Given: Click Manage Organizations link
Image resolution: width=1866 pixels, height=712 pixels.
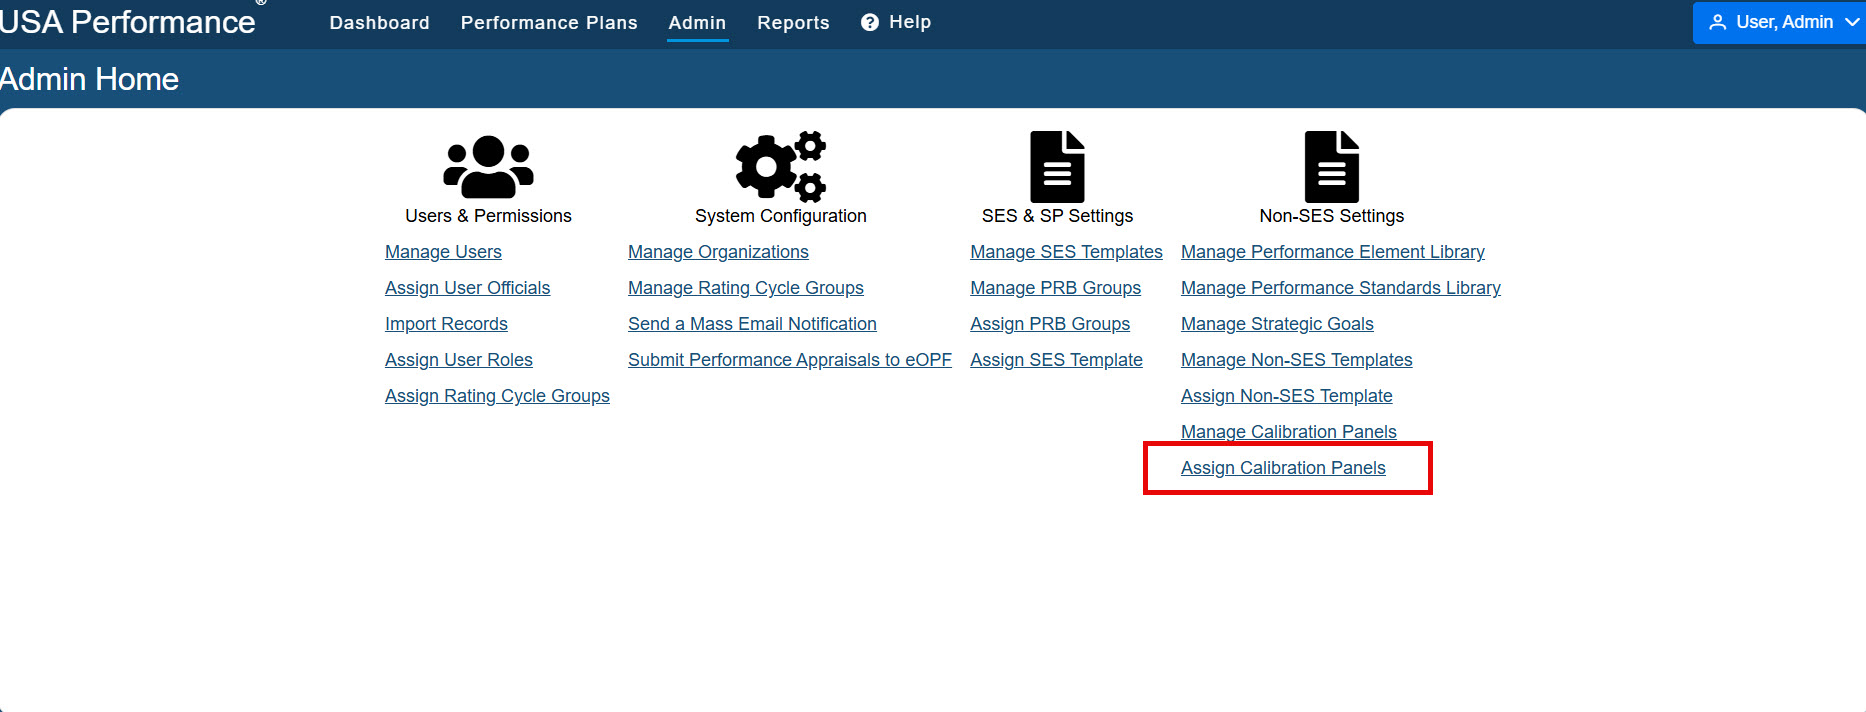Looking at the screenshot, I should coord(718,252).
